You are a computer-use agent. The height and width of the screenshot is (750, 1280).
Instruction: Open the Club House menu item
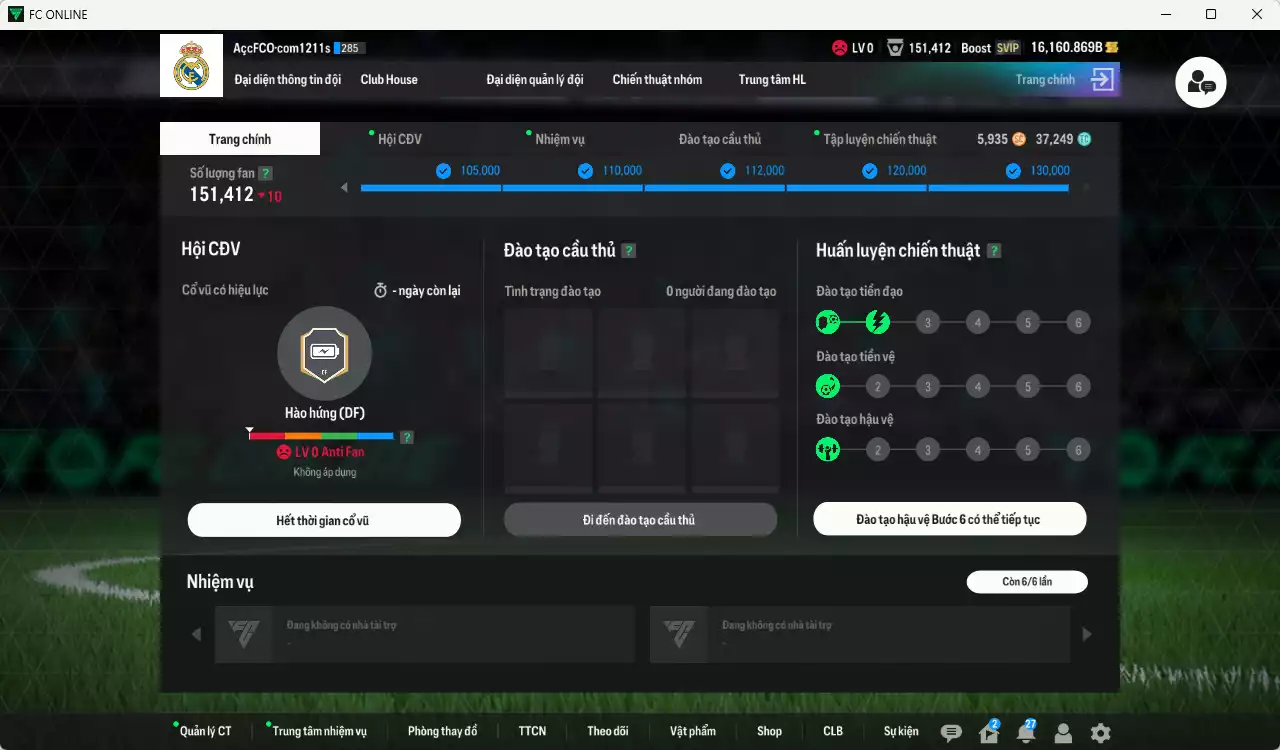(389, 79)
